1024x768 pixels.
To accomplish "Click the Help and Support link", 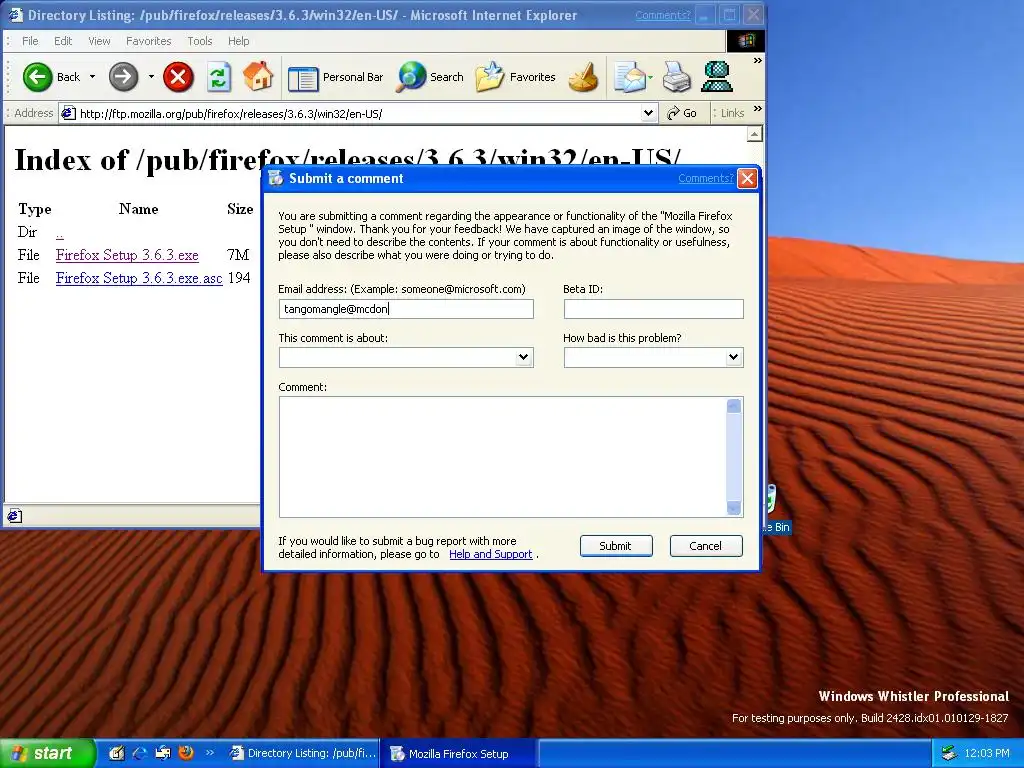I will [490, 554].
